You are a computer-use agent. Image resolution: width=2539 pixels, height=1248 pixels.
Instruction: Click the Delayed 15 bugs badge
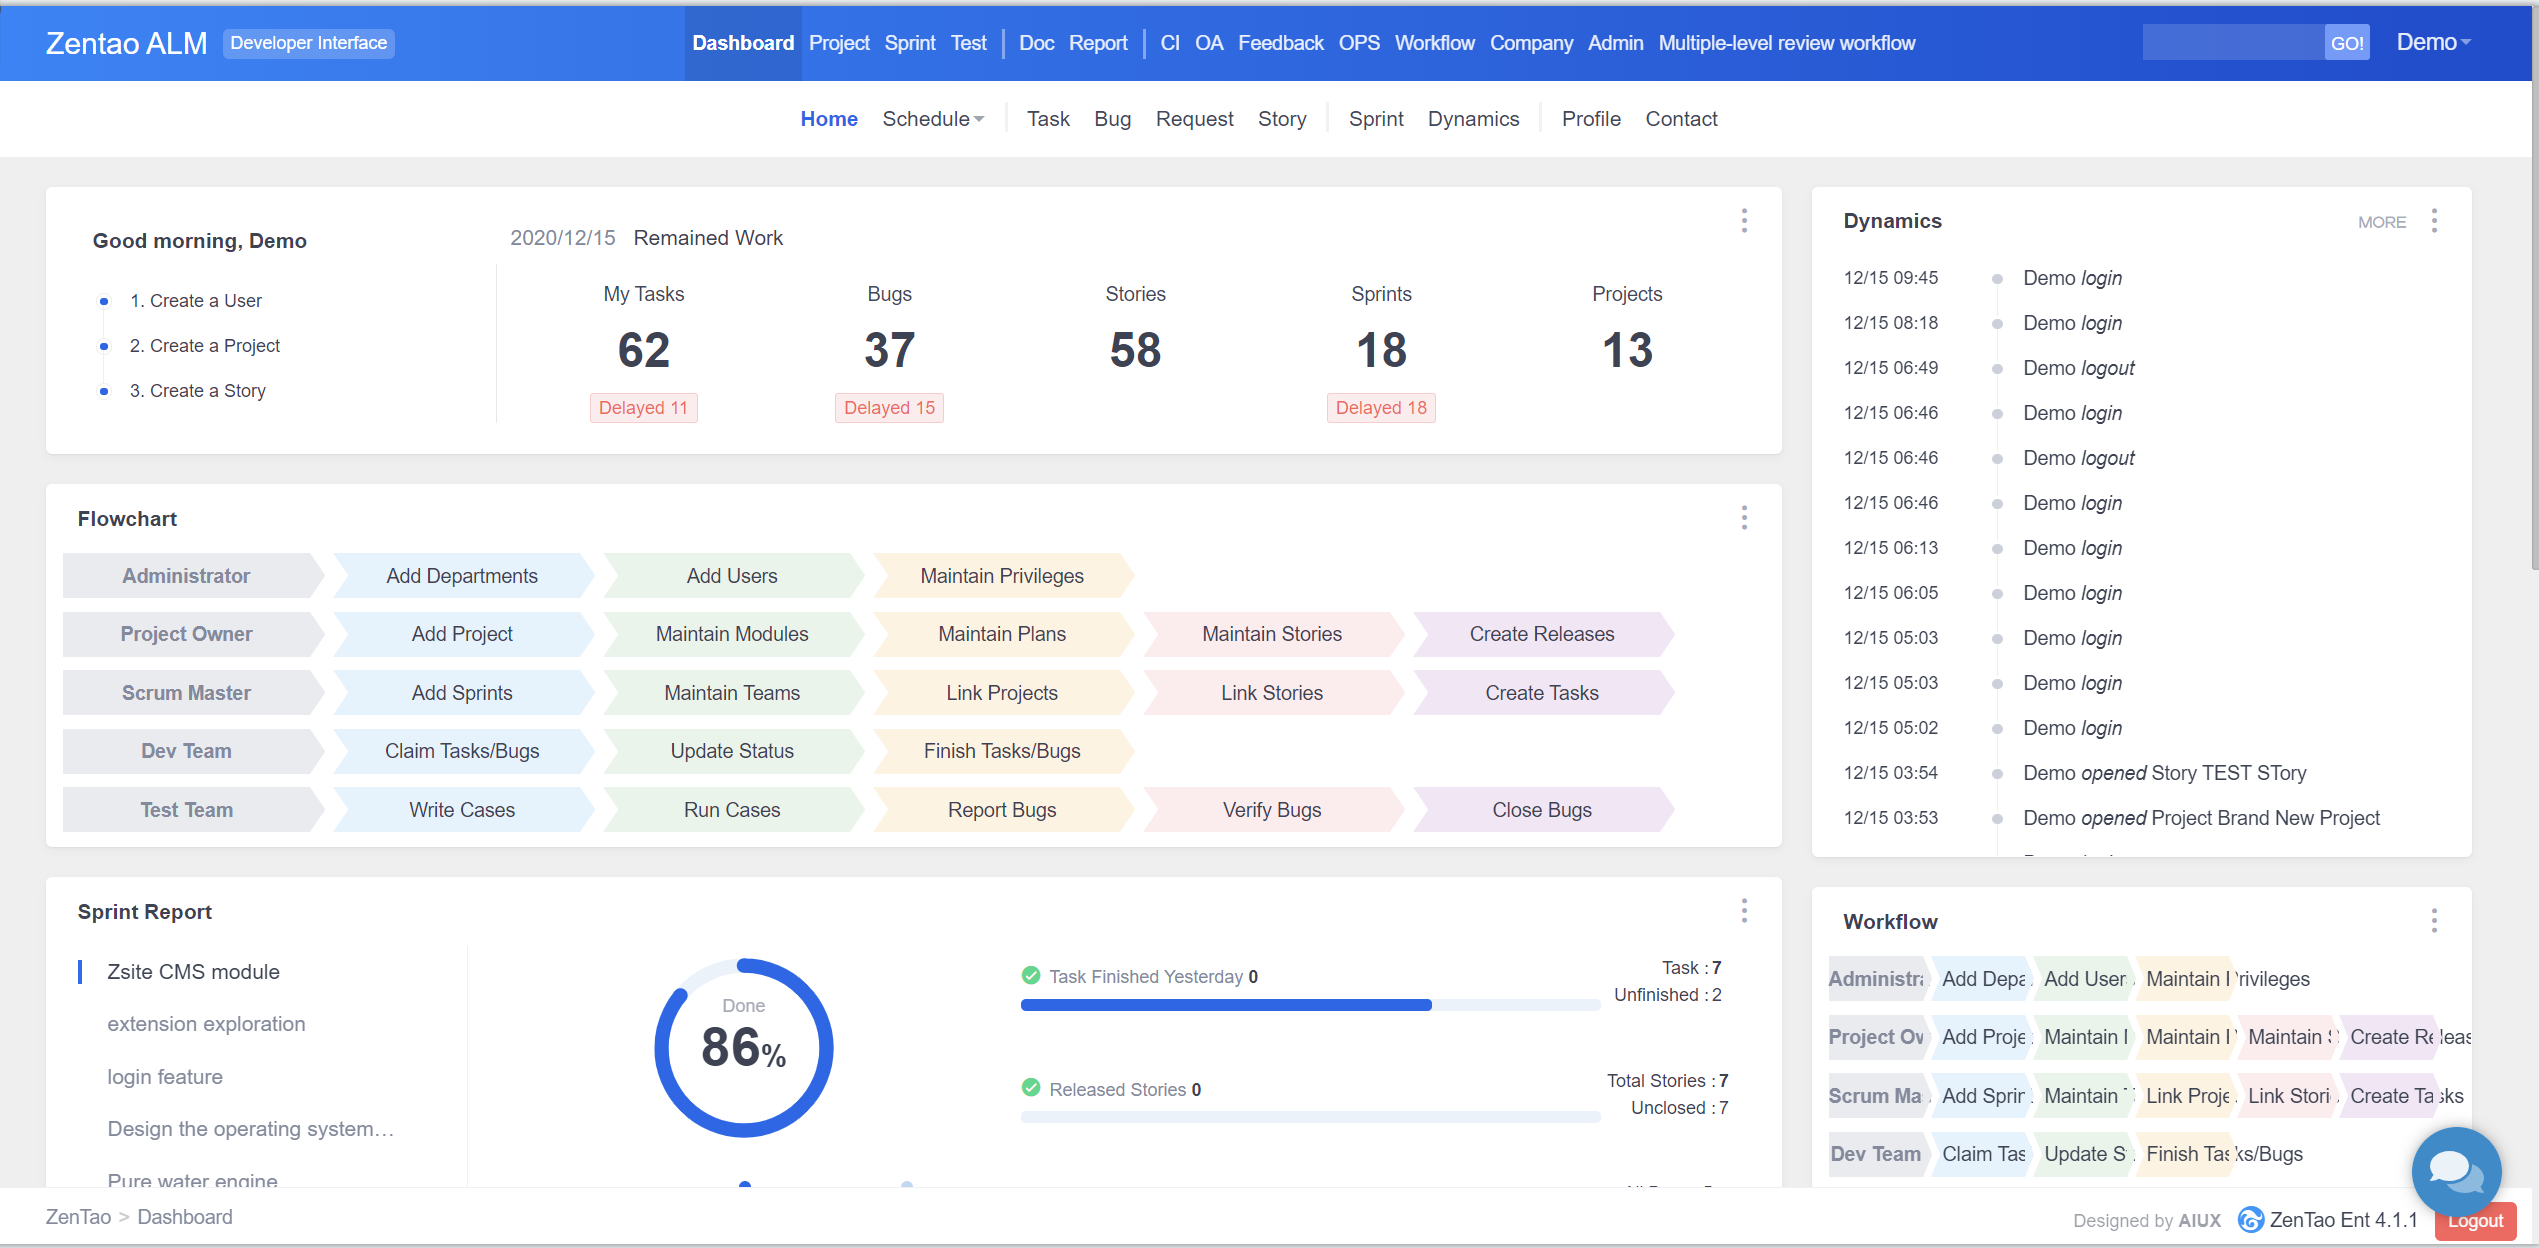889,408
